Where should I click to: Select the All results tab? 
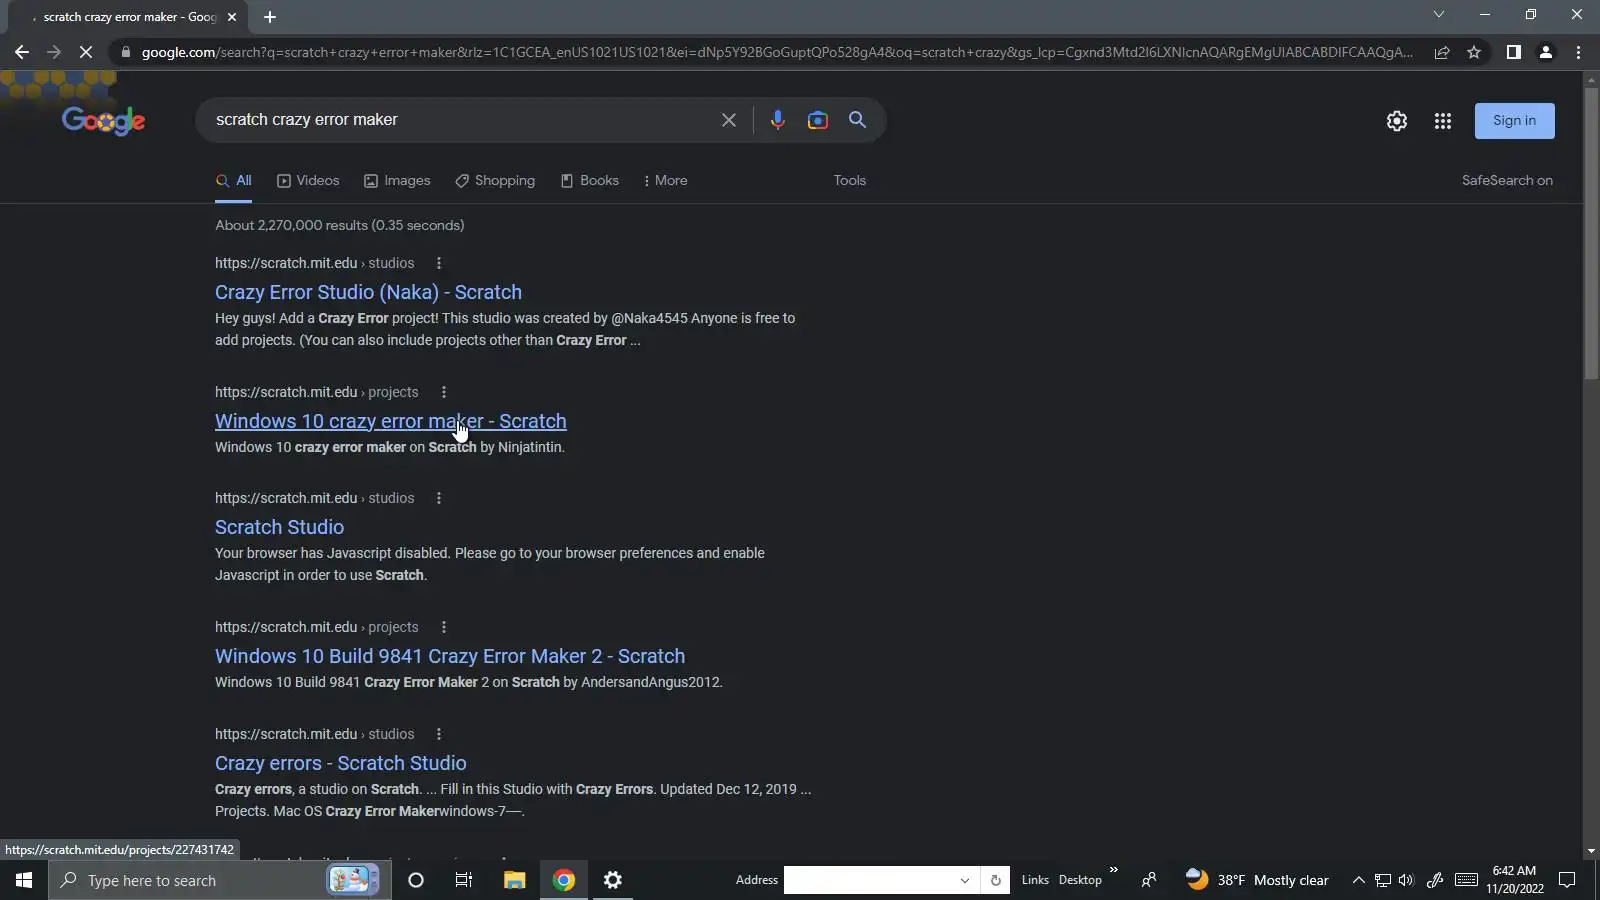pos(234,181)
